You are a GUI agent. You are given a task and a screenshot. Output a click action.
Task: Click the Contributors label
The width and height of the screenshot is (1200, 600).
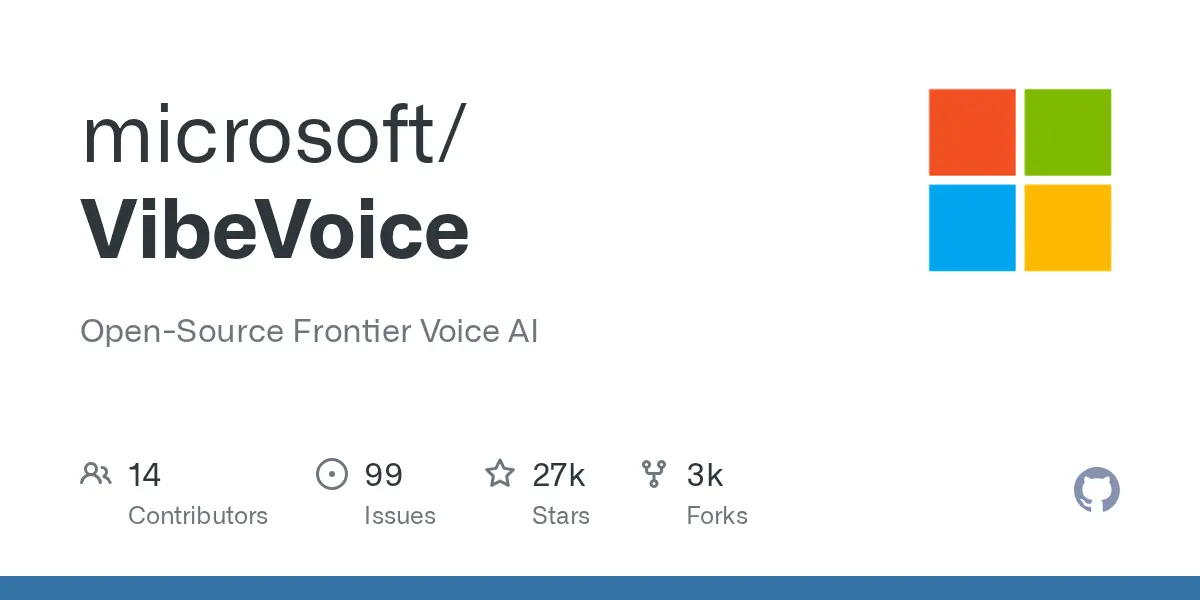point(198,516)
